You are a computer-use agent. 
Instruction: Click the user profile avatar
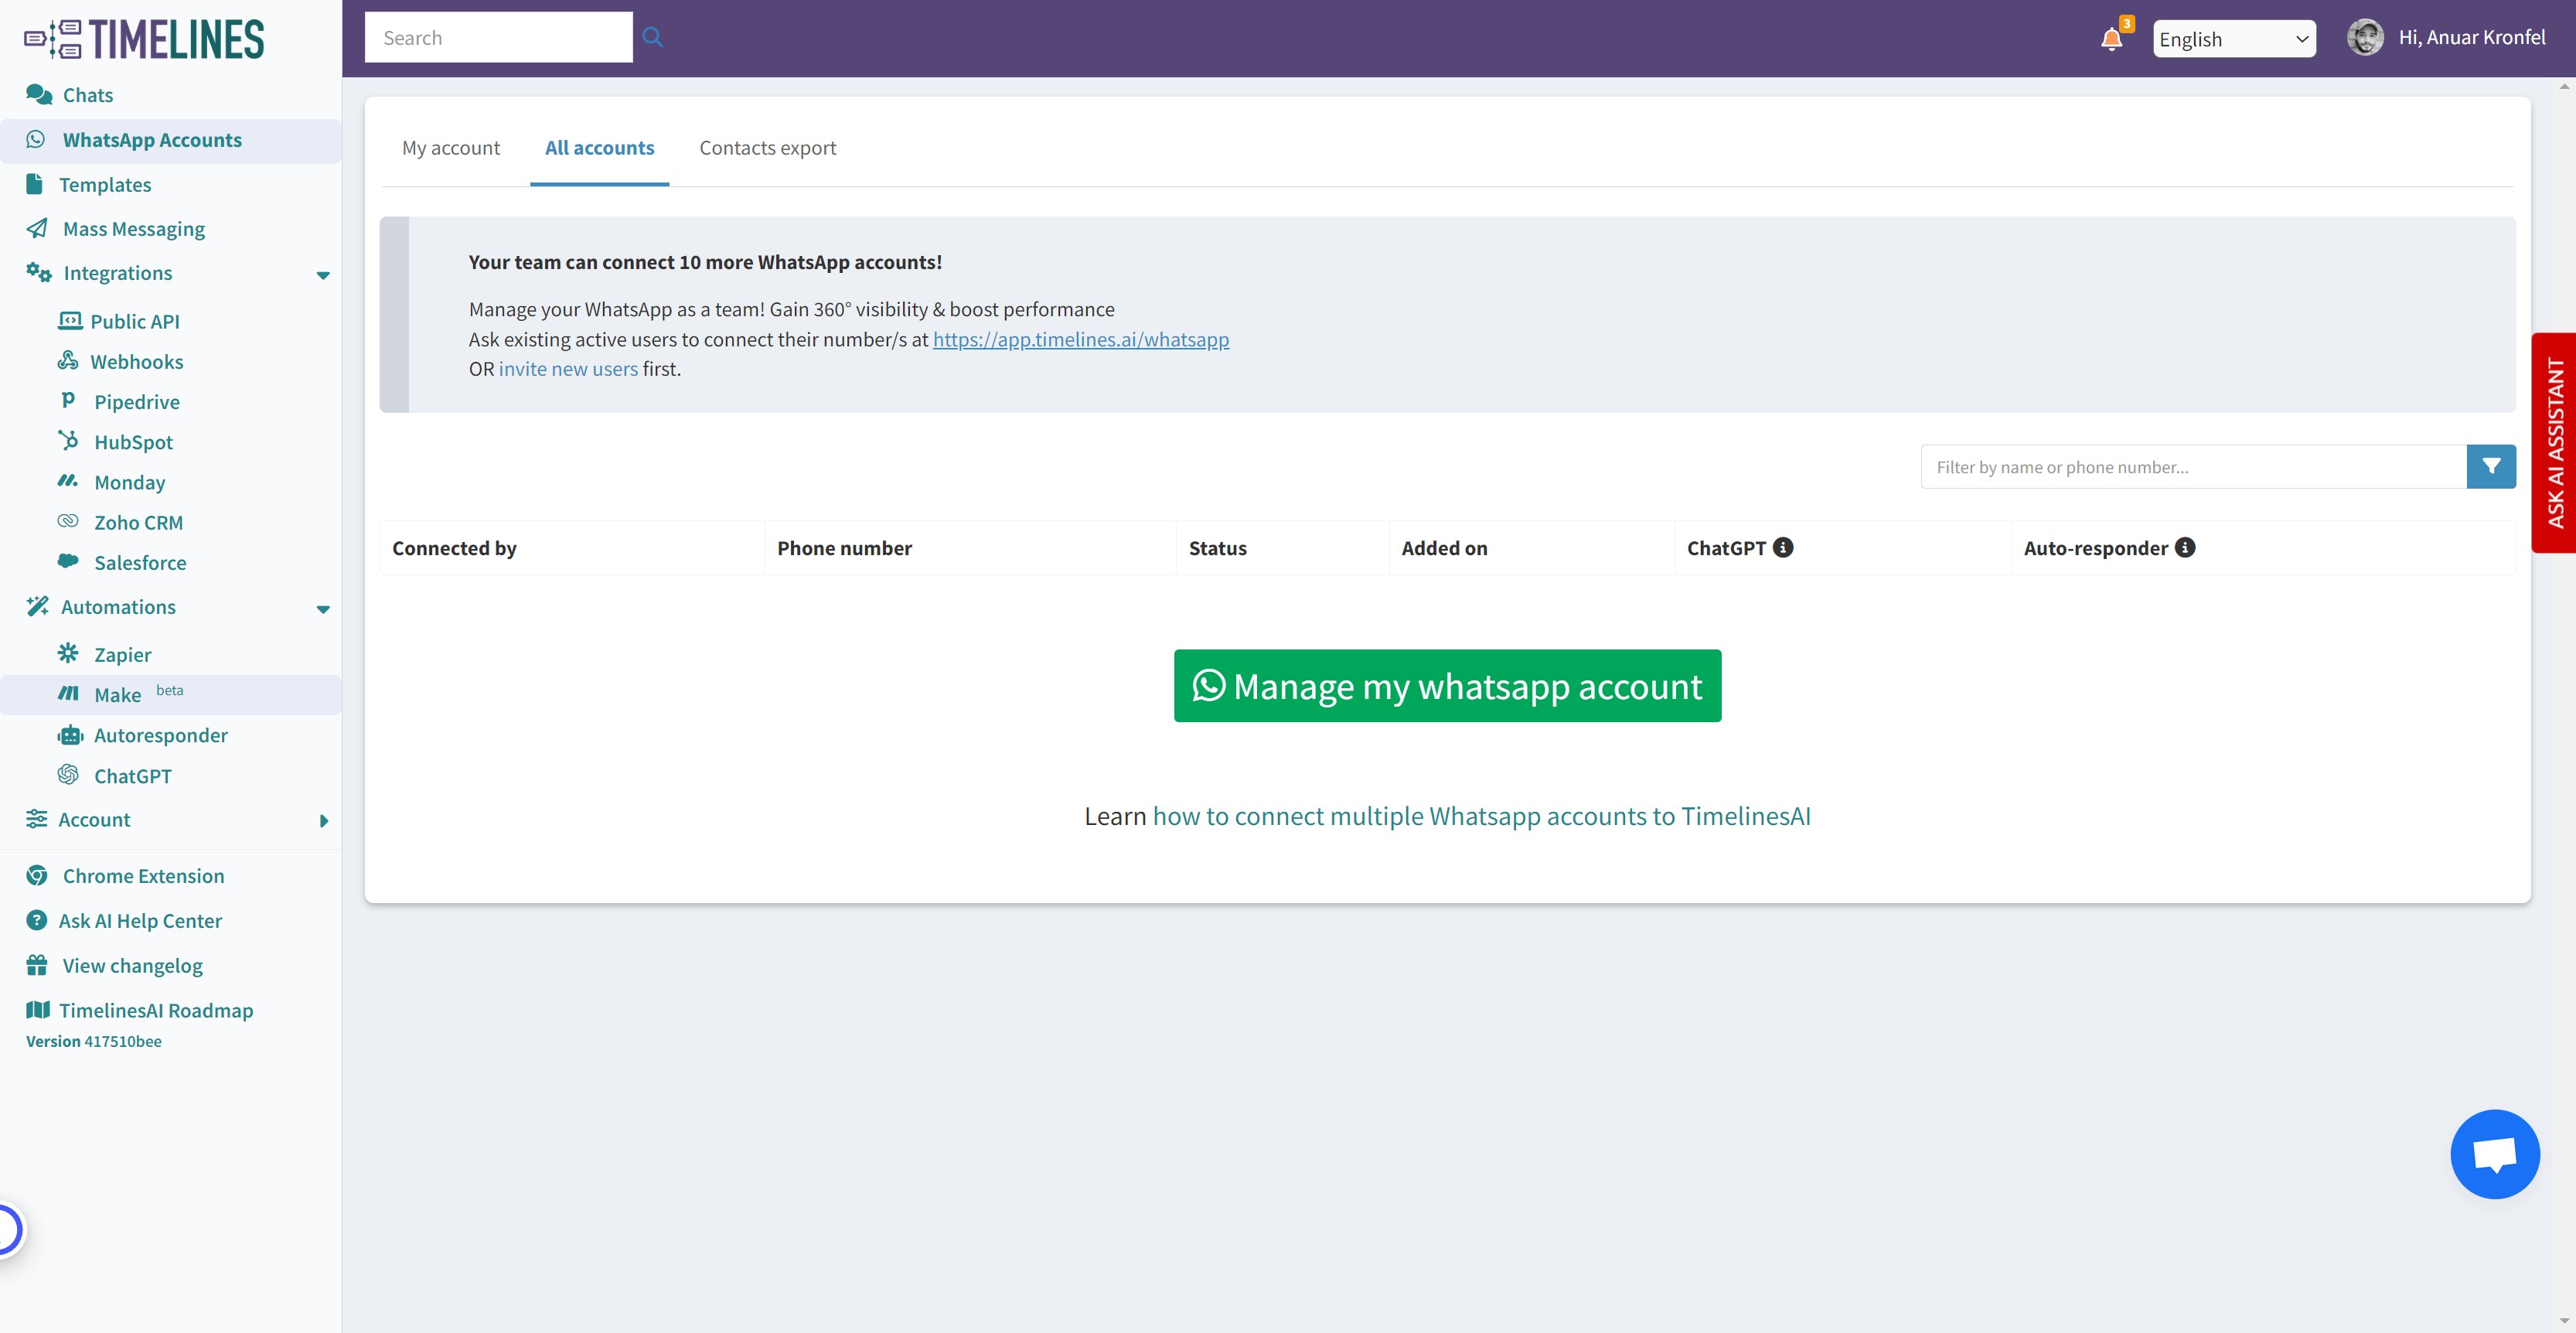(2365, 38)
